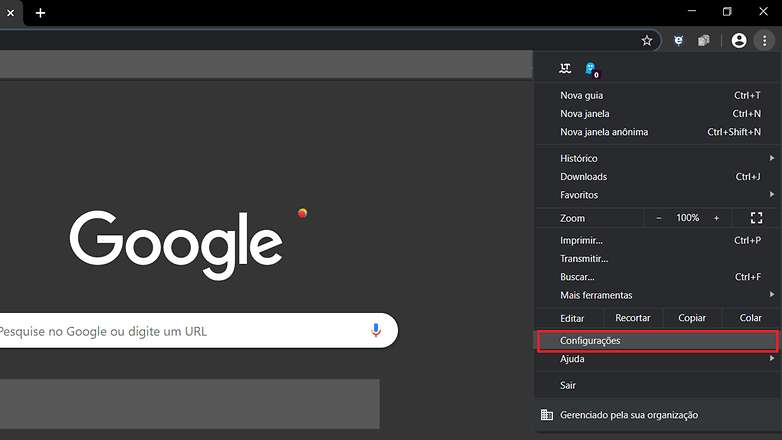
Task: Open Nova janela anônima
Action: tap(657, 132)
